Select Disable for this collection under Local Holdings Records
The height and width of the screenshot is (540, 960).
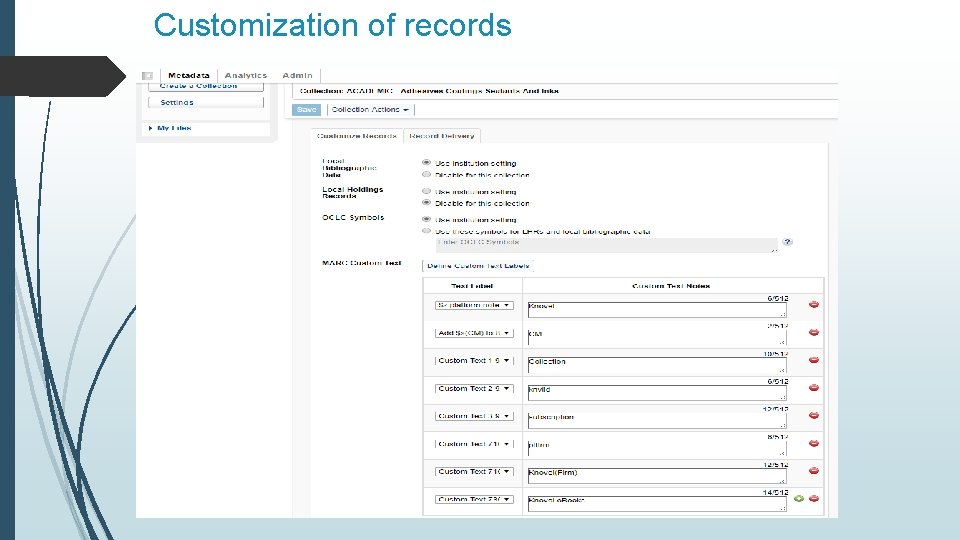427,203
